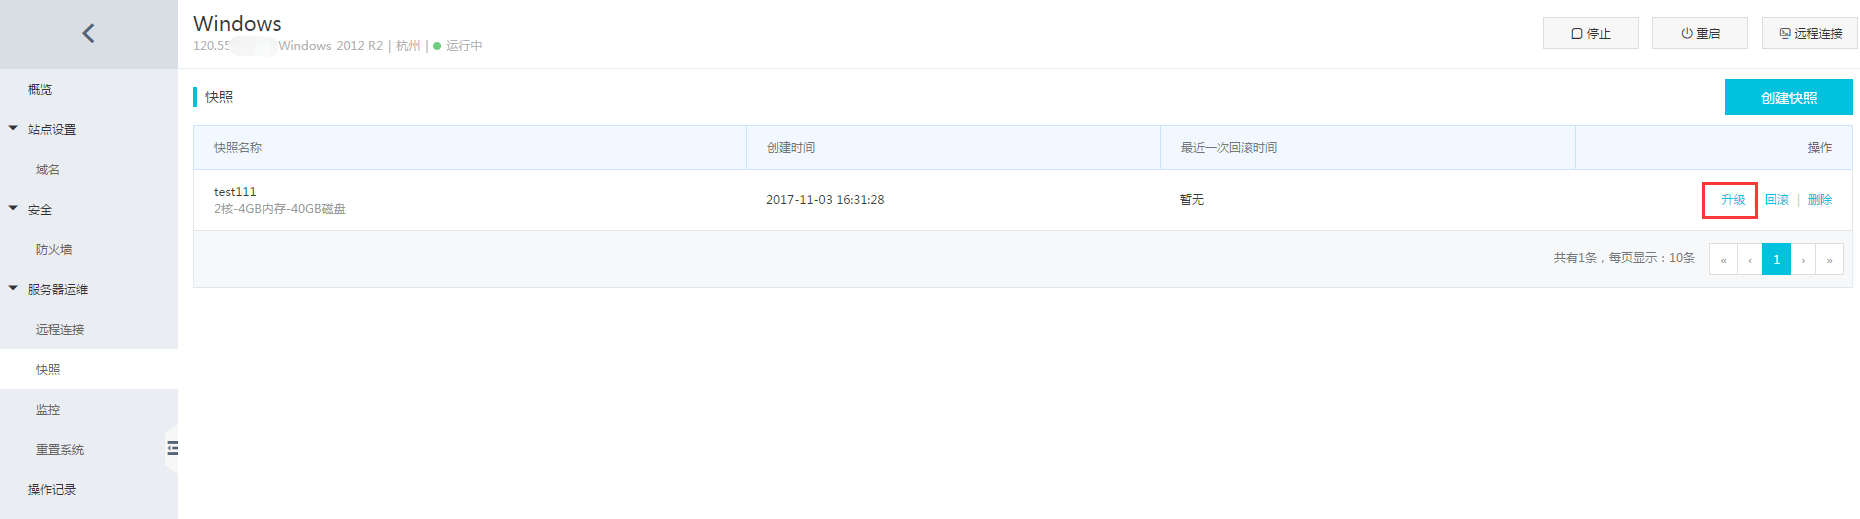Open 重置系统 reset system page

(60, 450)
